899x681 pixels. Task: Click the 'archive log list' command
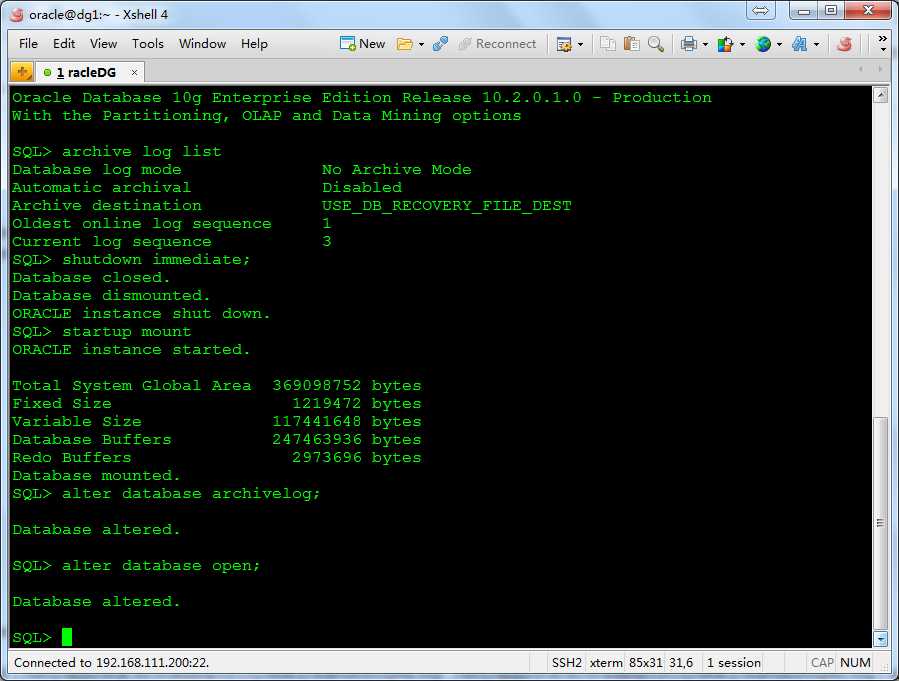141,152
